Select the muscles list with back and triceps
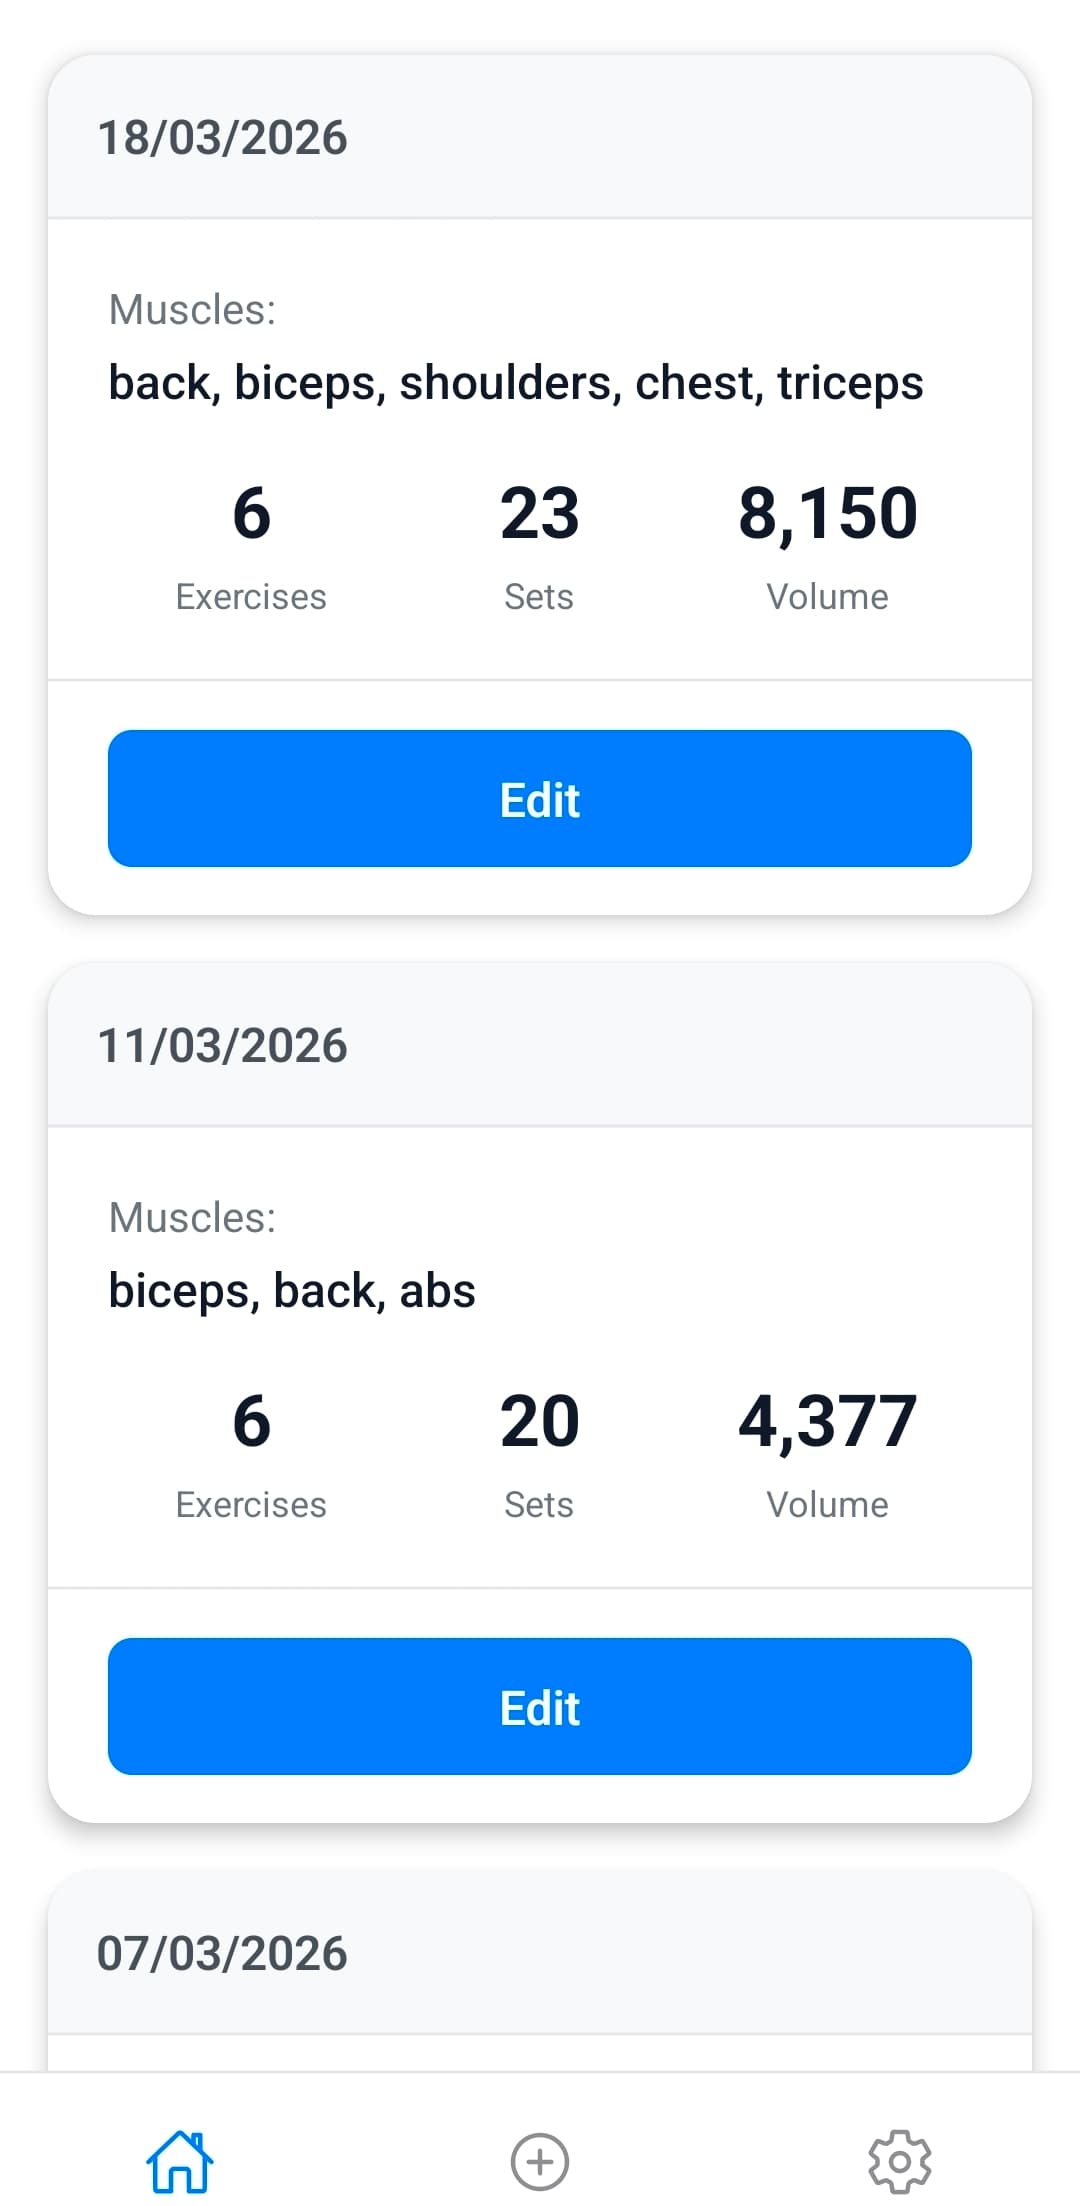 pos(517,382)
